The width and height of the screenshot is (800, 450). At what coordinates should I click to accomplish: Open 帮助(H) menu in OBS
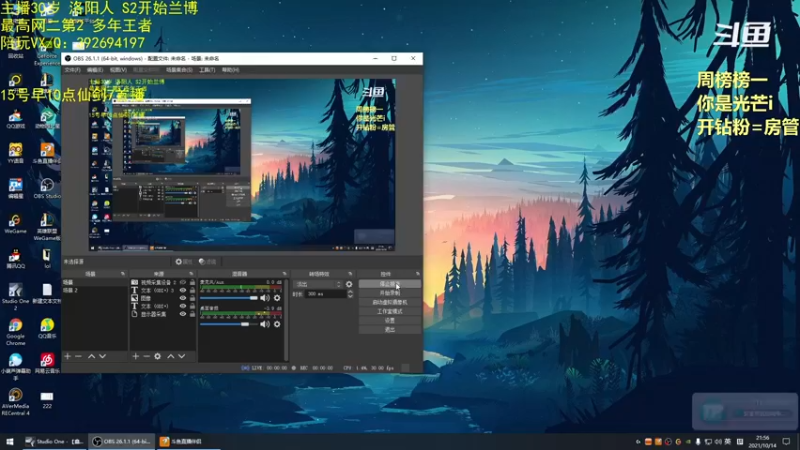[231, 70]
